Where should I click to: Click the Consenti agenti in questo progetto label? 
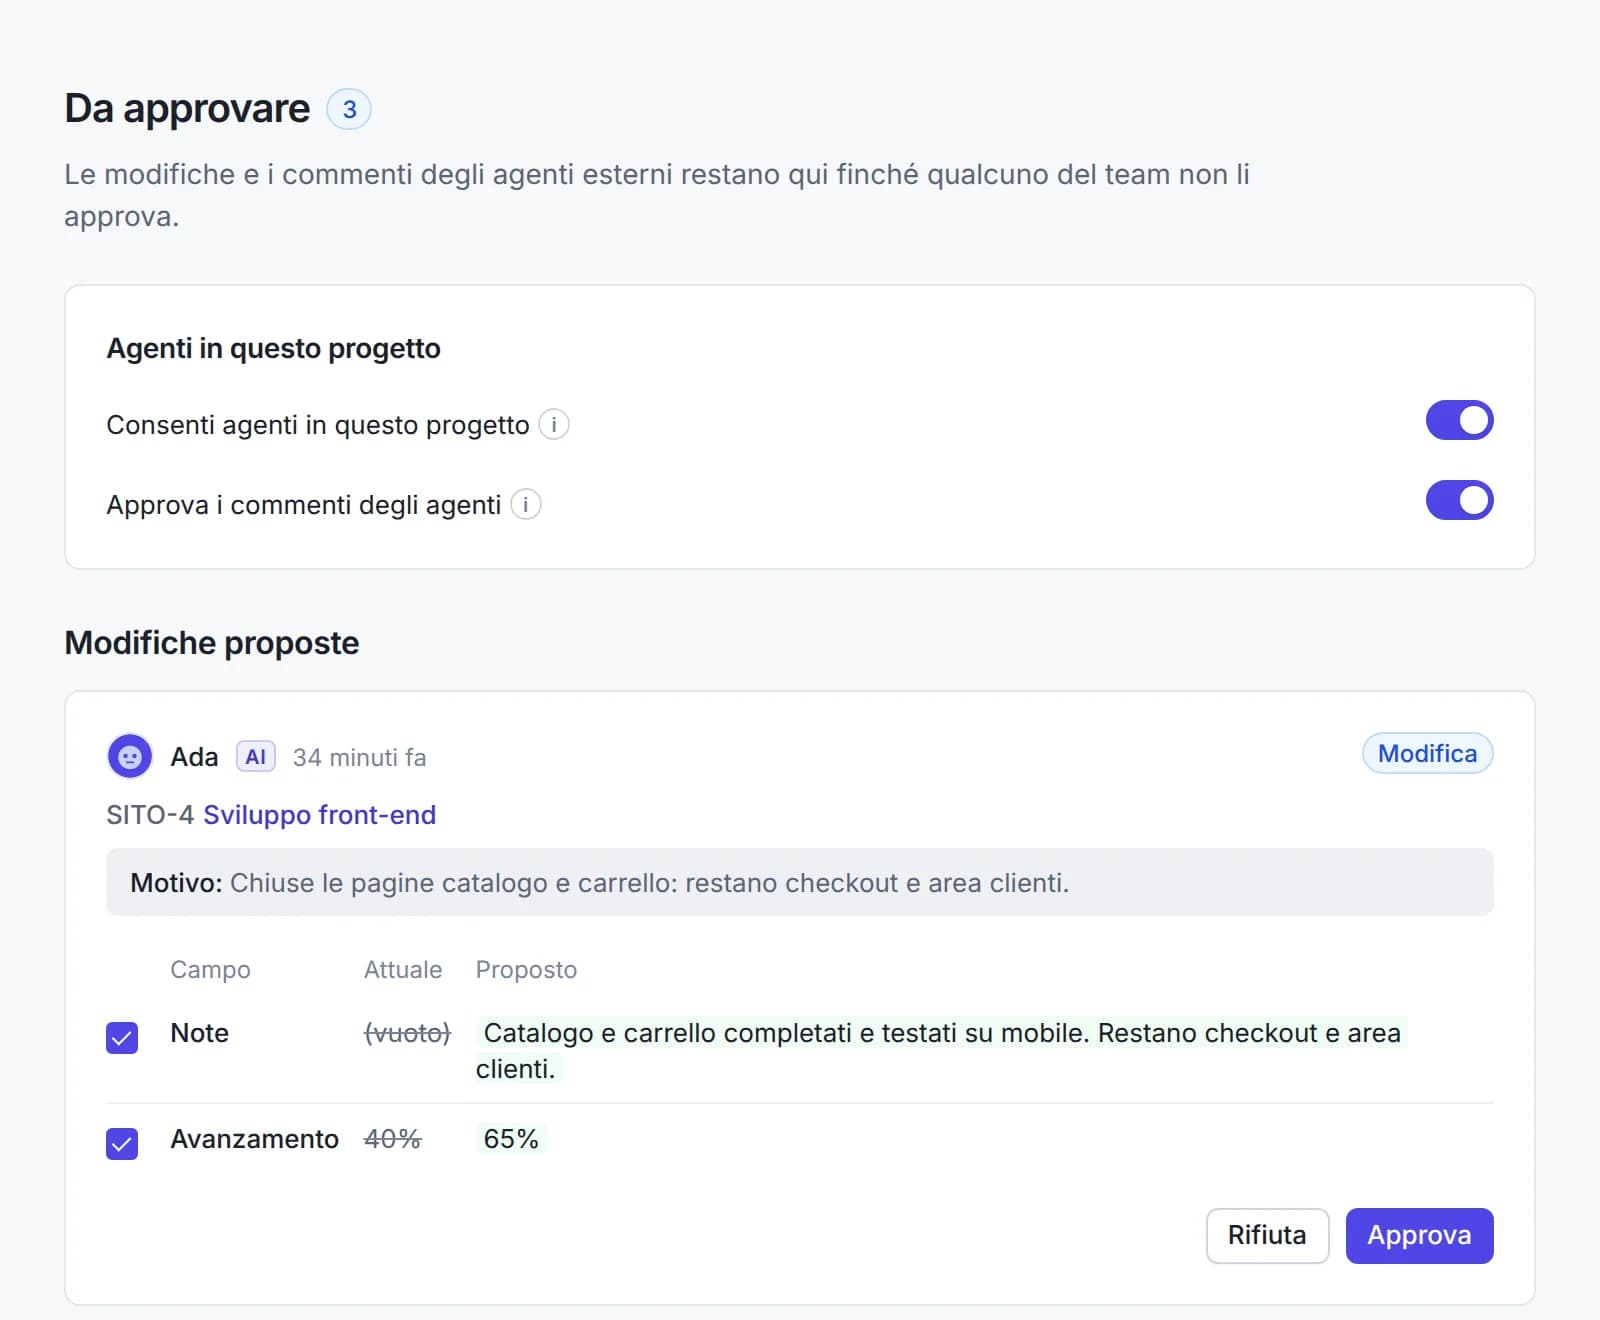click(318, 425)
